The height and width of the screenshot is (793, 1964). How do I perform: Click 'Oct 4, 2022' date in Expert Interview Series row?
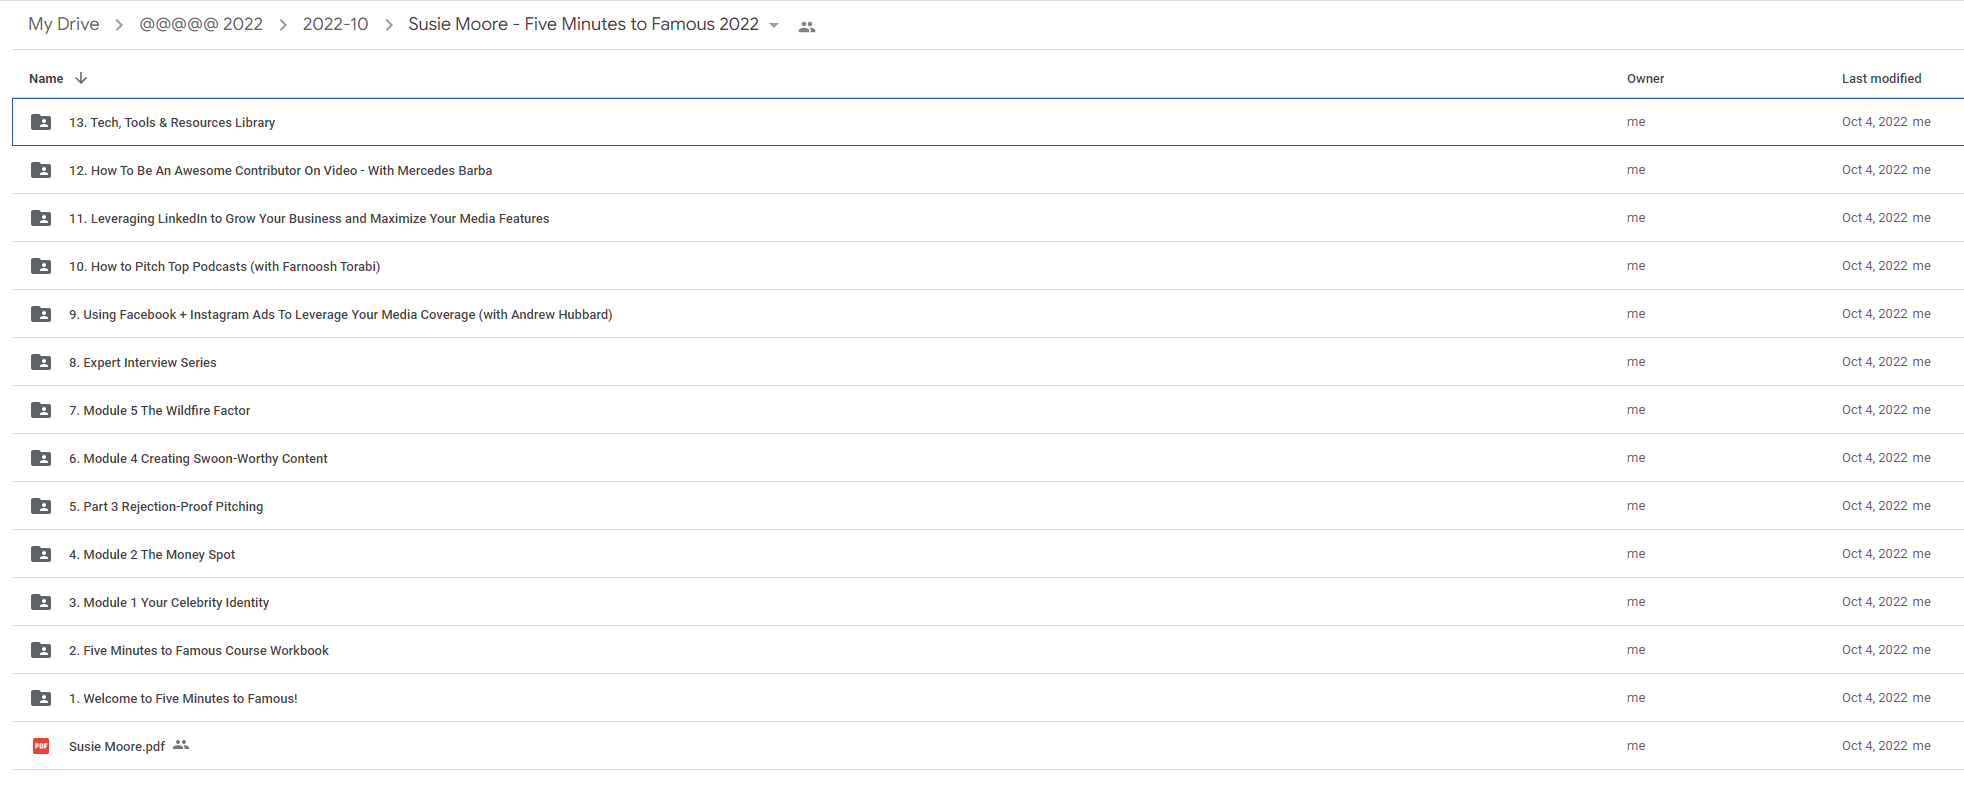(1875, 362)
